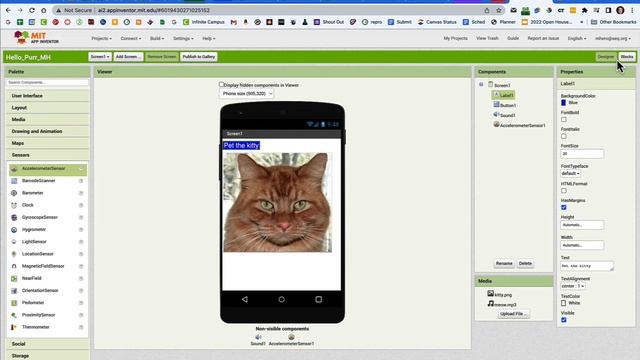
Task: Click the Search Components field
Action: tap(47, 82)
